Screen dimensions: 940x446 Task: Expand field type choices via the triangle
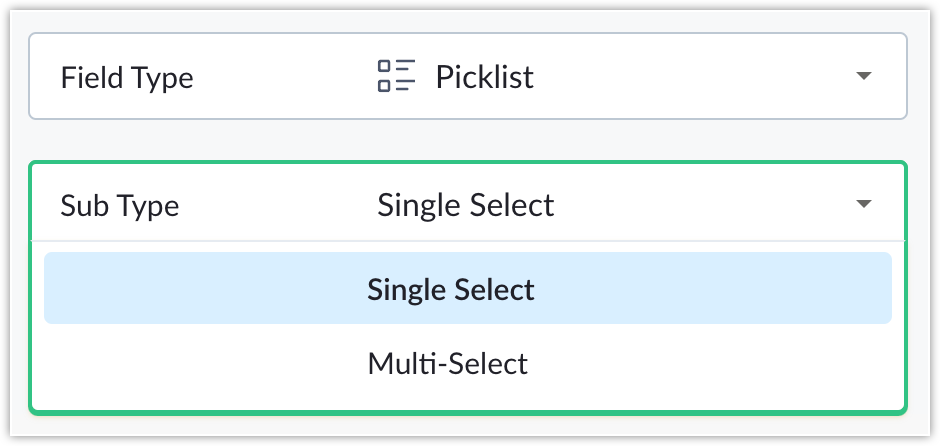click(863, 76)
